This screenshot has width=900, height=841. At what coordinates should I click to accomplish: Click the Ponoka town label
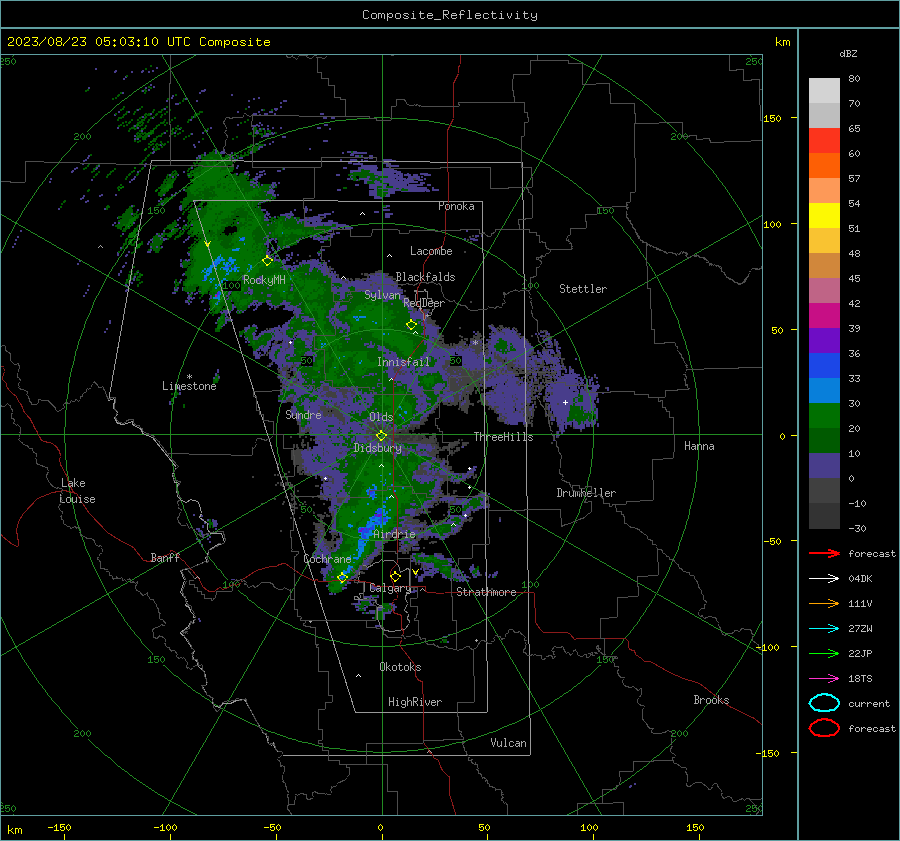[456, 206]
